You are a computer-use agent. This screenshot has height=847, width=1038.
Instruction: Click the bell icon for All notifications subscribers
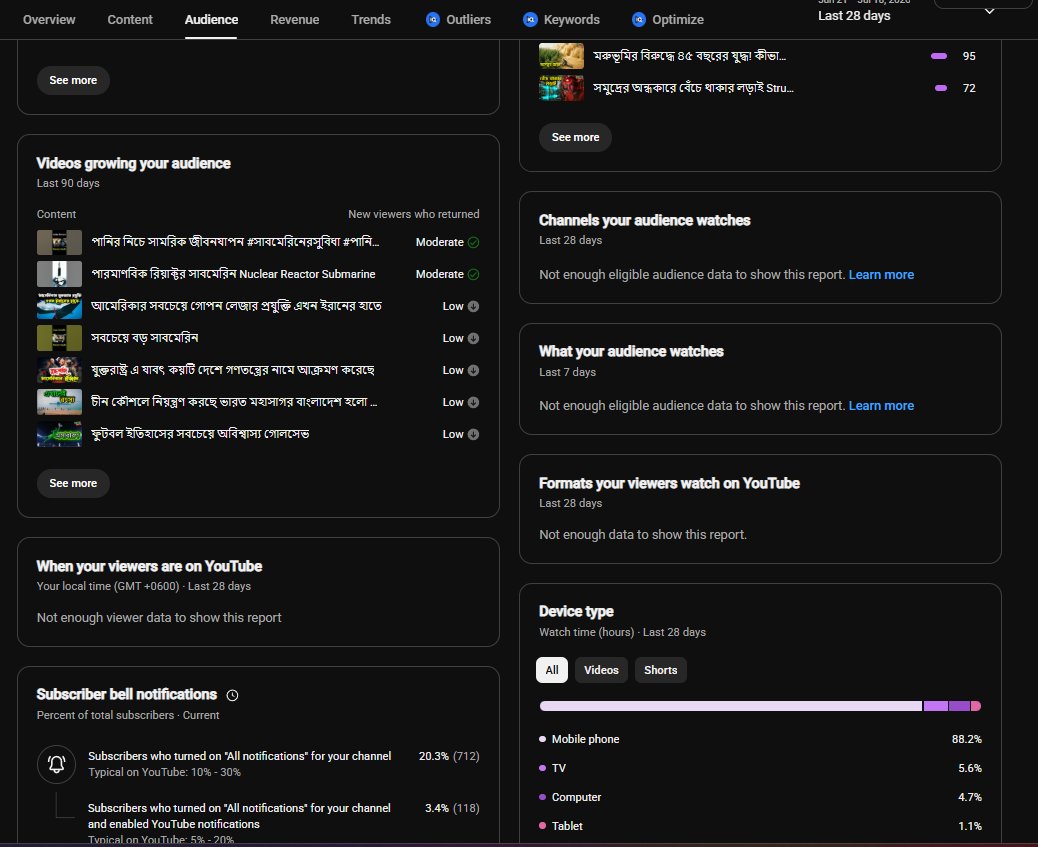click(56, 764)
